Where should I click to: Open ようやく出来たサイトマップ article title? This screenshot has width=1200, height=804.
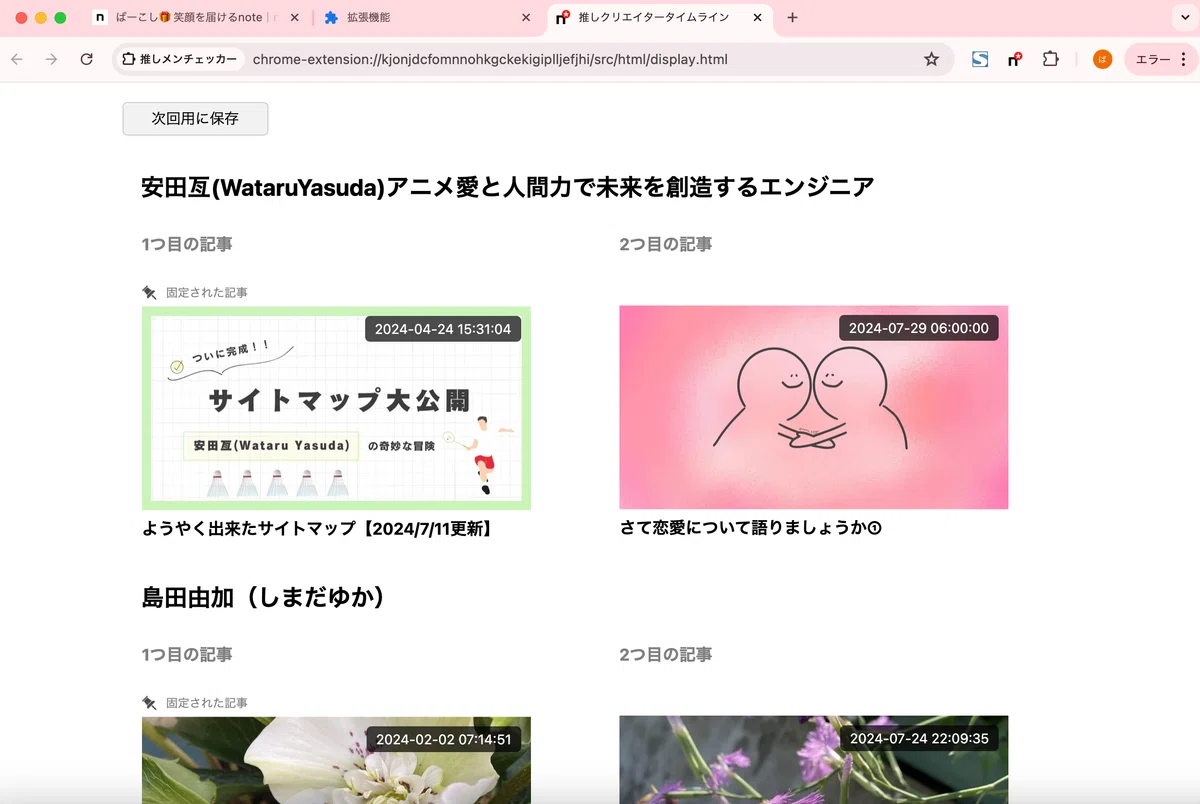(x=318, y=528)
